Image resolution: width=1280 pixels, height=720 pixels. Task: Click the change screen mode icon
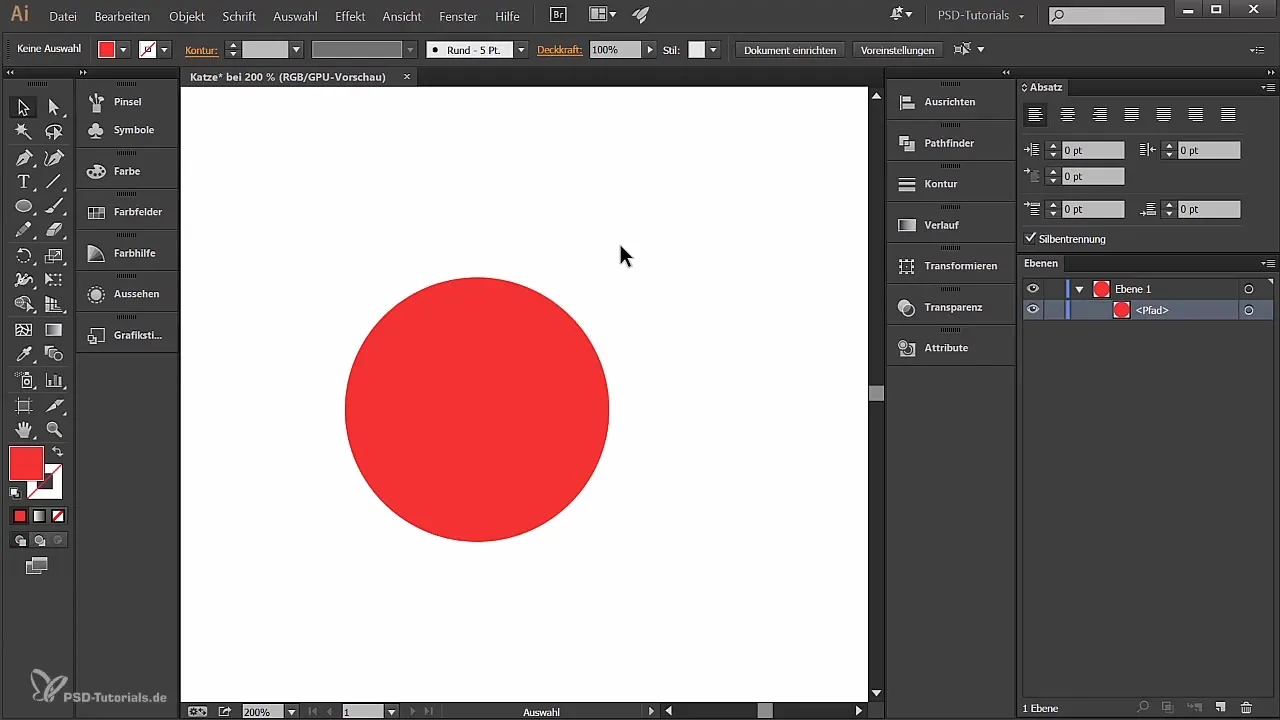pyautogui.click(x=37, y=566)
